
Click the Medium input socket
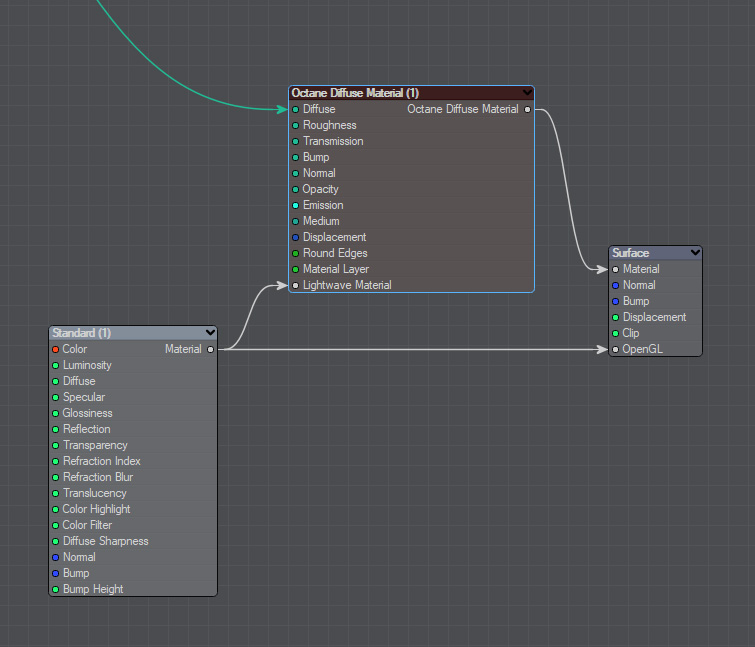tap(296, 221)
